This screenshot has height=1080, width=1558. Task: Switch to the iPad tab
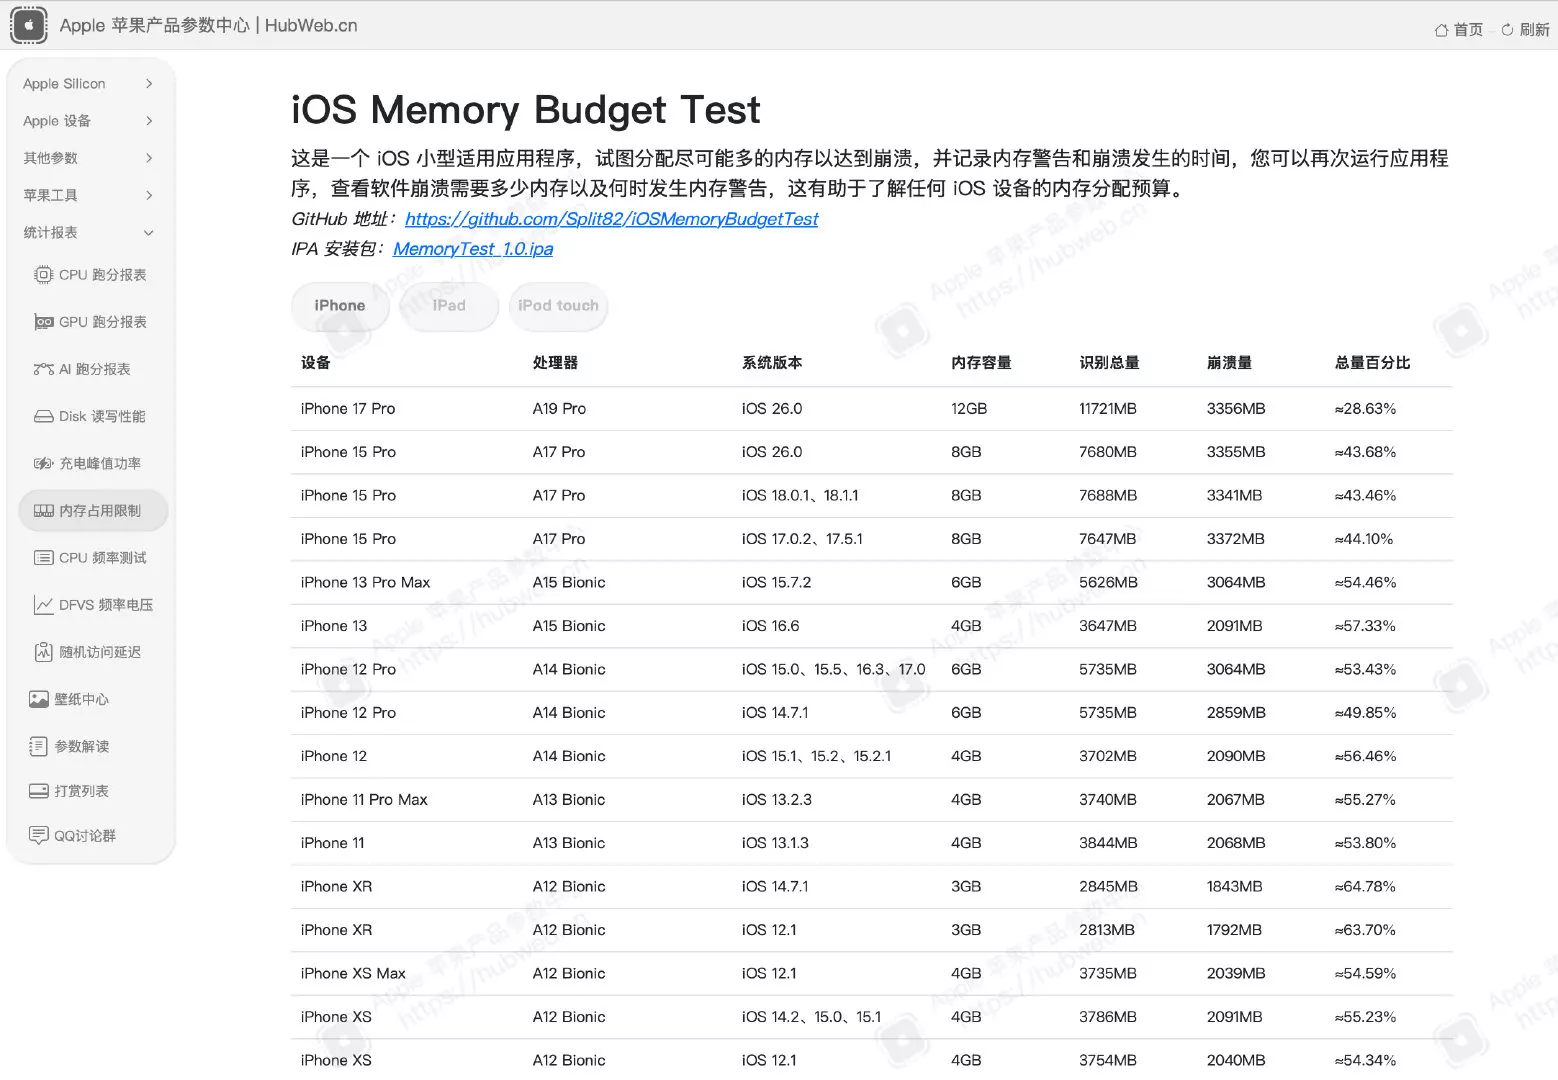click(448, 306)
